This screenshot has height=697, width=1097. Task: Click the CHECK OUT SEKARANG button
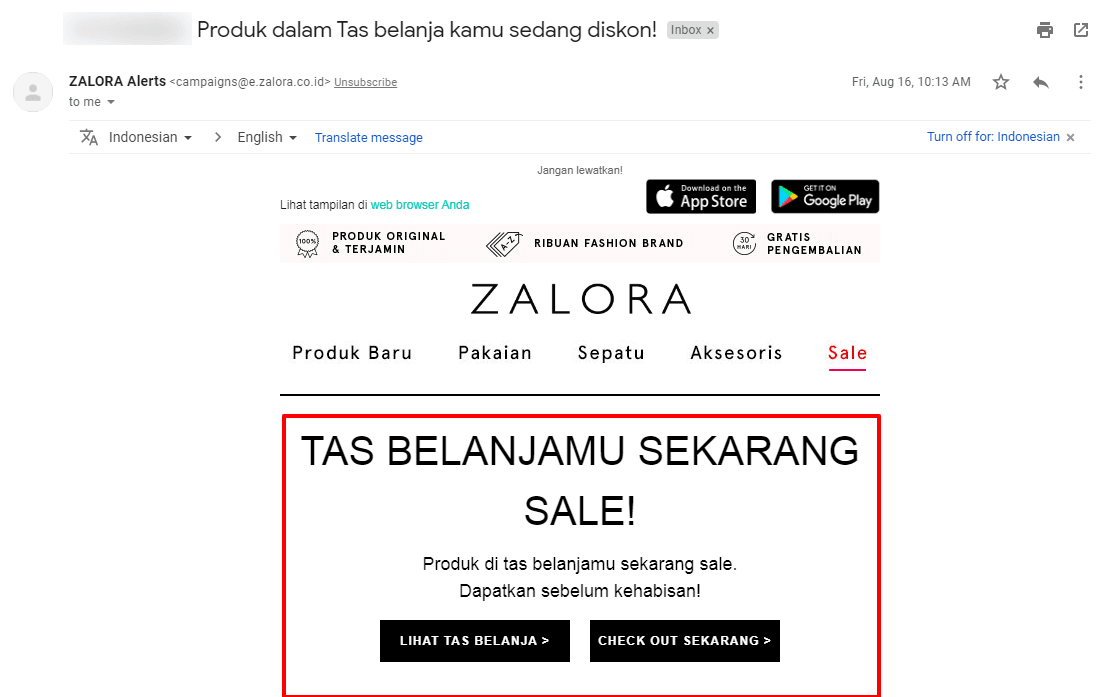point(685,641)
